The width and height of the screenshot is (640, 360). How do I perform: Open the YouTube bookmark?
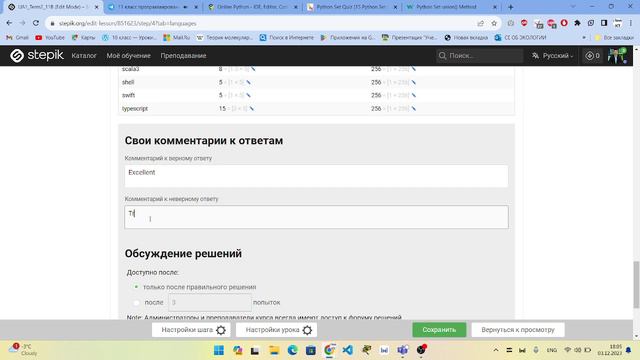50,38
